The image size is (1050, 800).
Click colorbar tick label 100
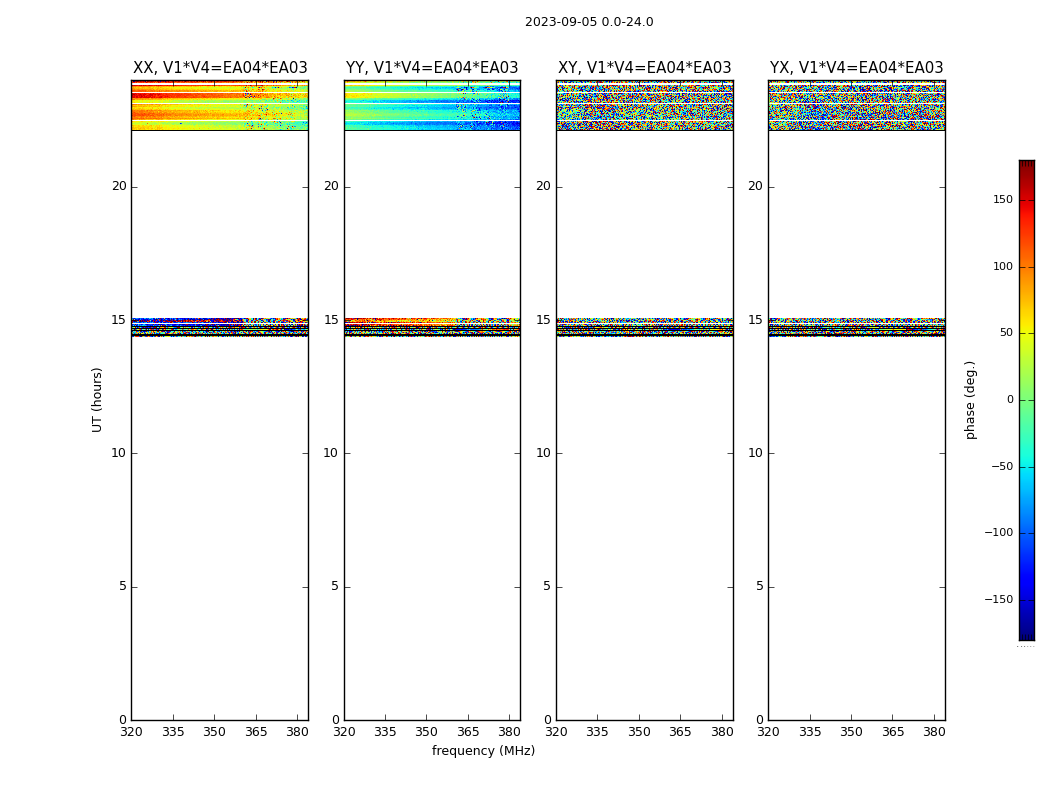coord(1003,266)
